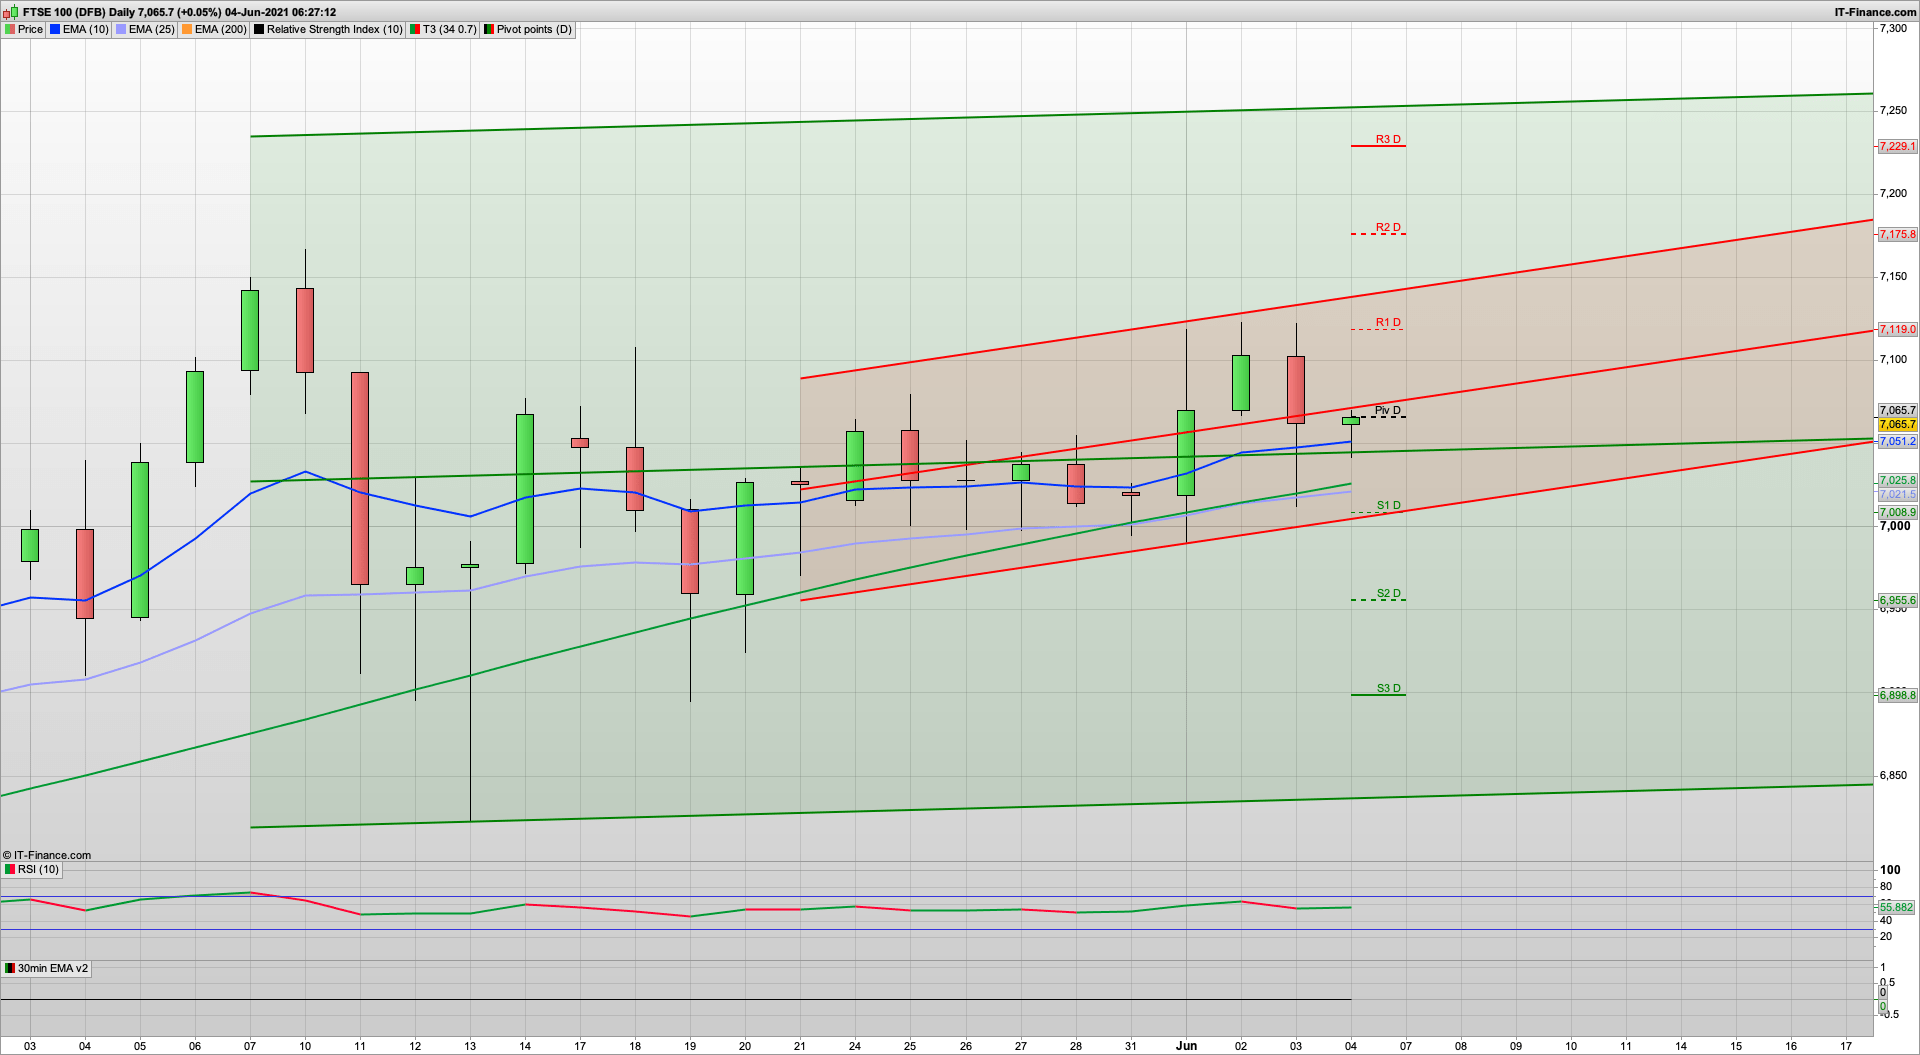Select the lavender EMA (25) indicator icon
Viewport: 1920px width, 1055px height.
pos(121,29)
